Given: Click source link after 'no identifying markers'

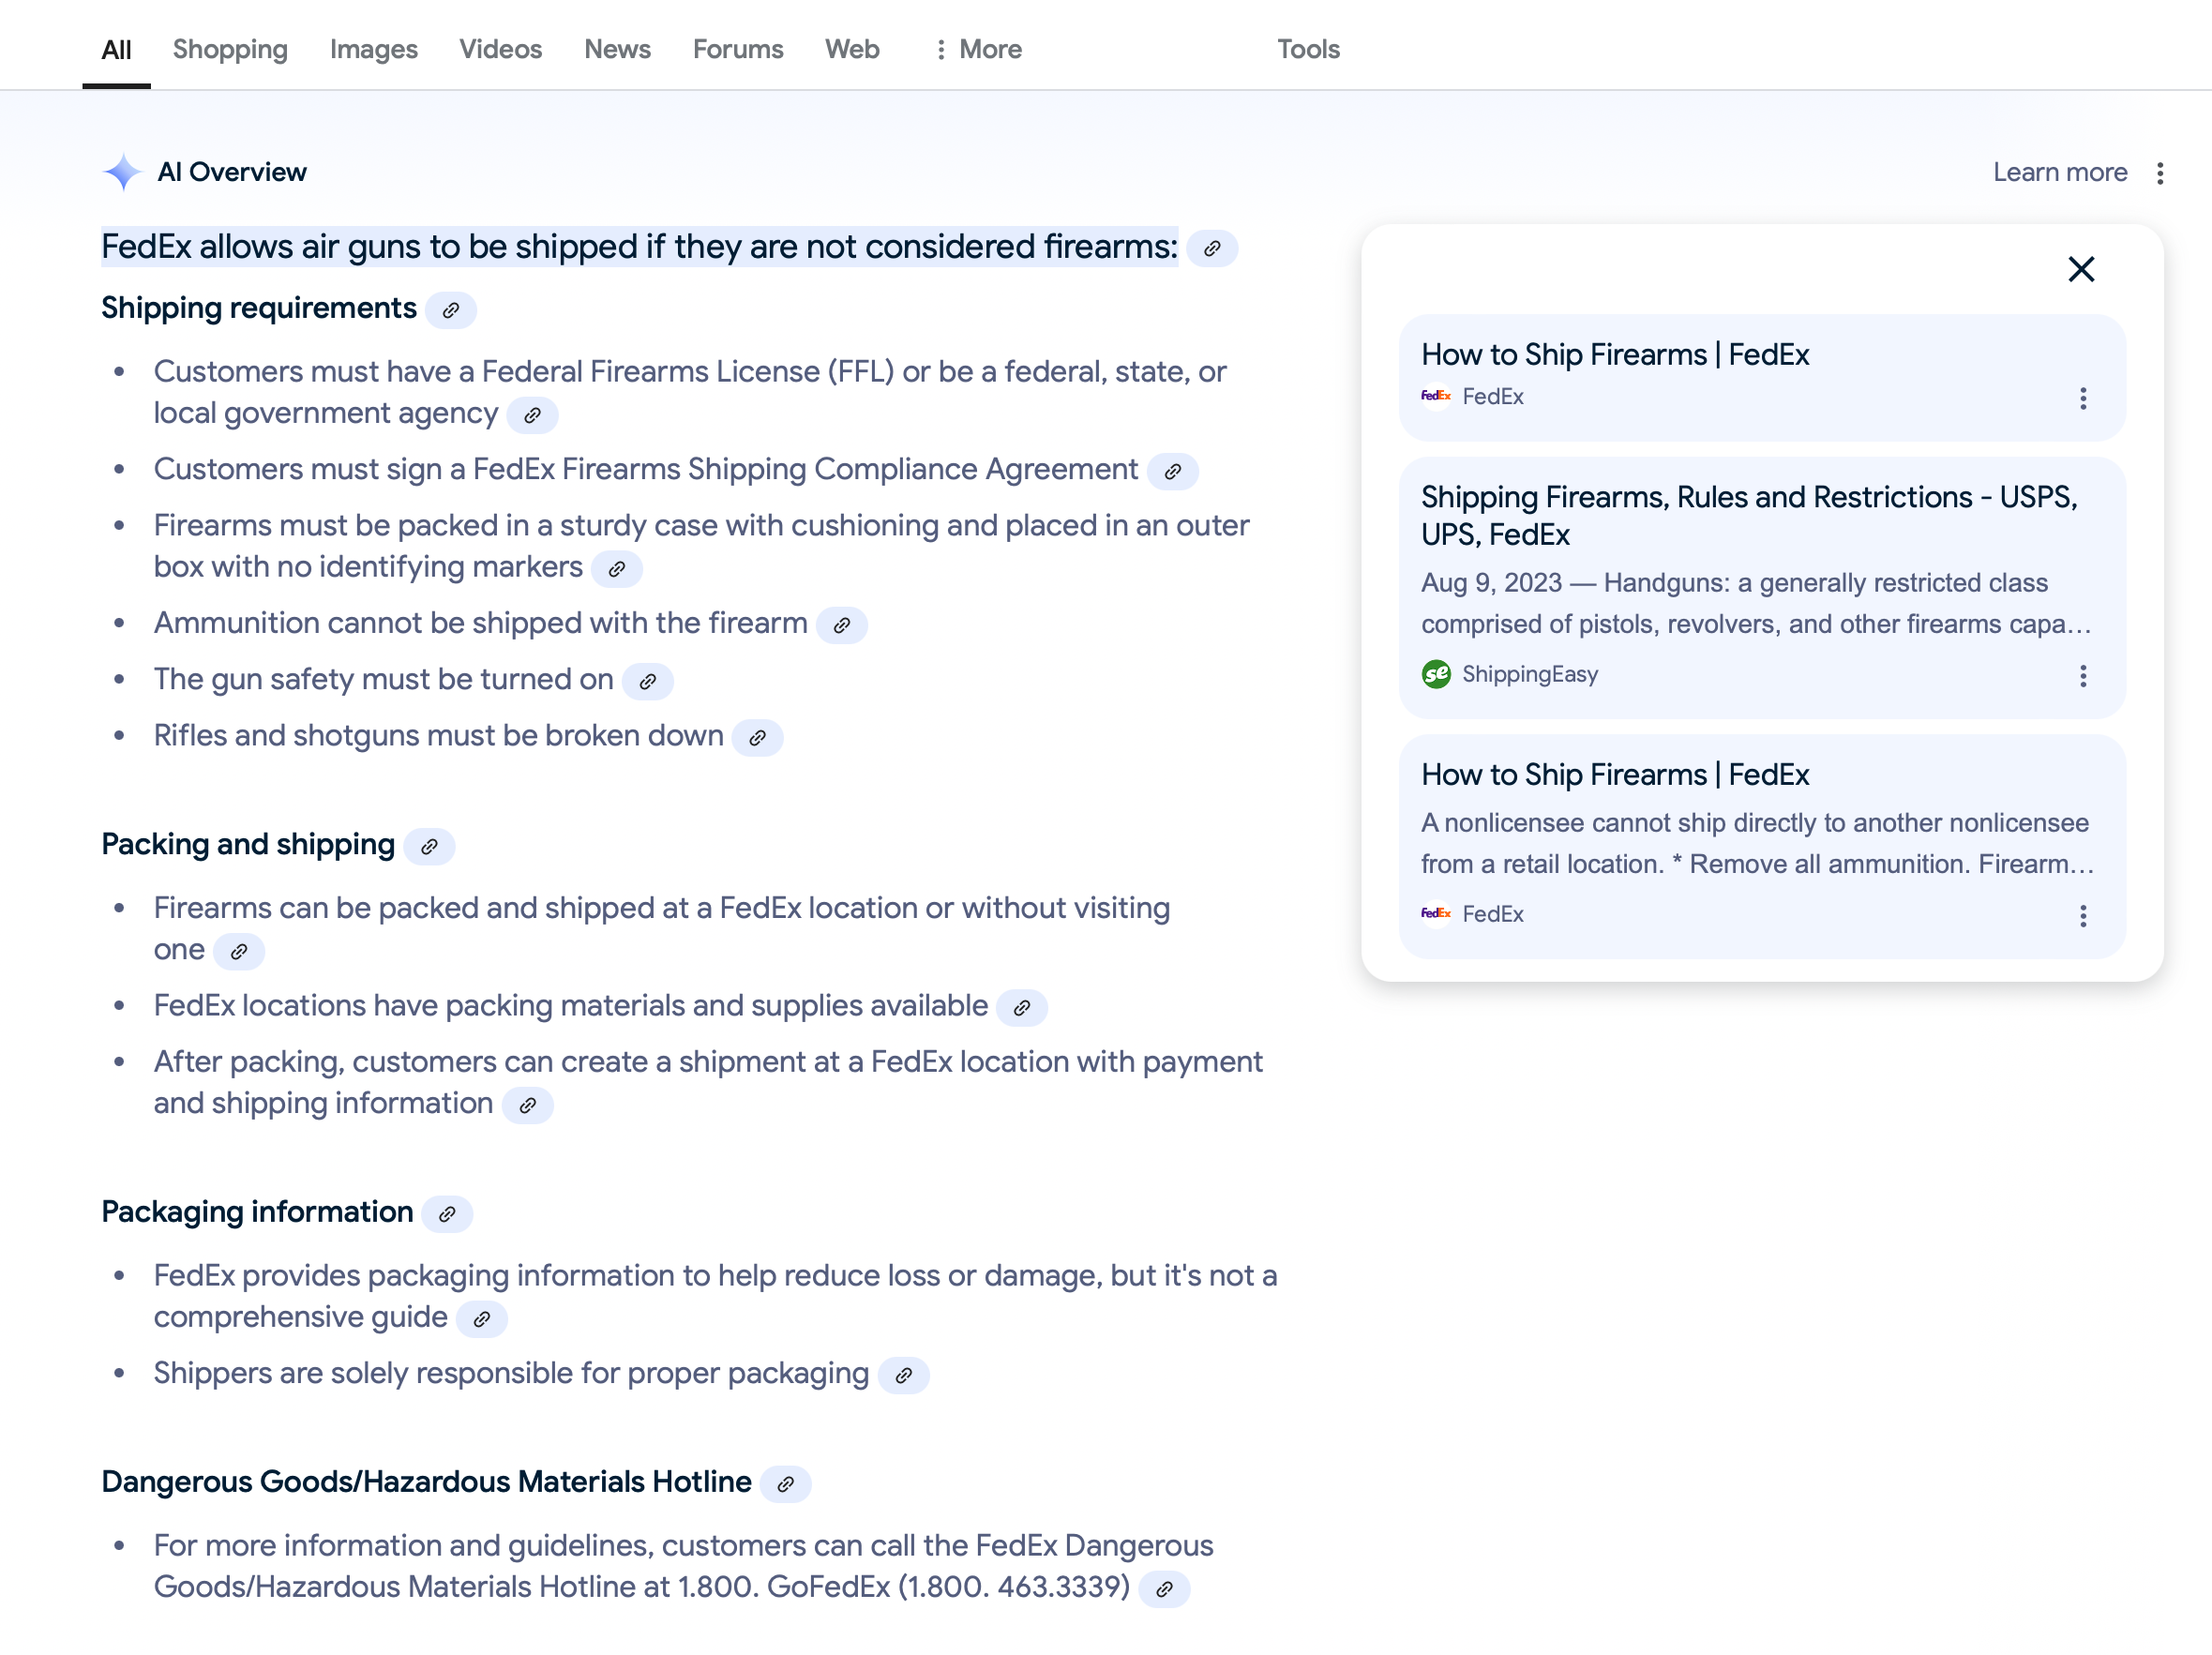Looking at the screenshot, I should 617,569.
